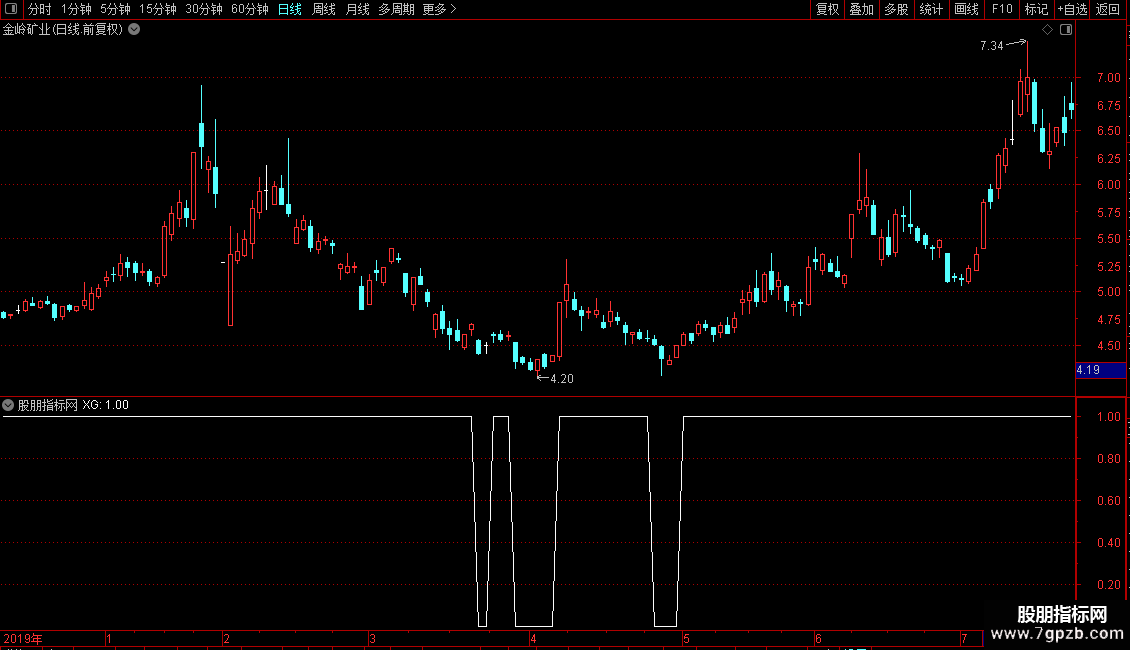The width and height of the screenshot is (1130, 650).
Task: Toggle the side panel icon above the chart
Action: [x=1066, y=30]
